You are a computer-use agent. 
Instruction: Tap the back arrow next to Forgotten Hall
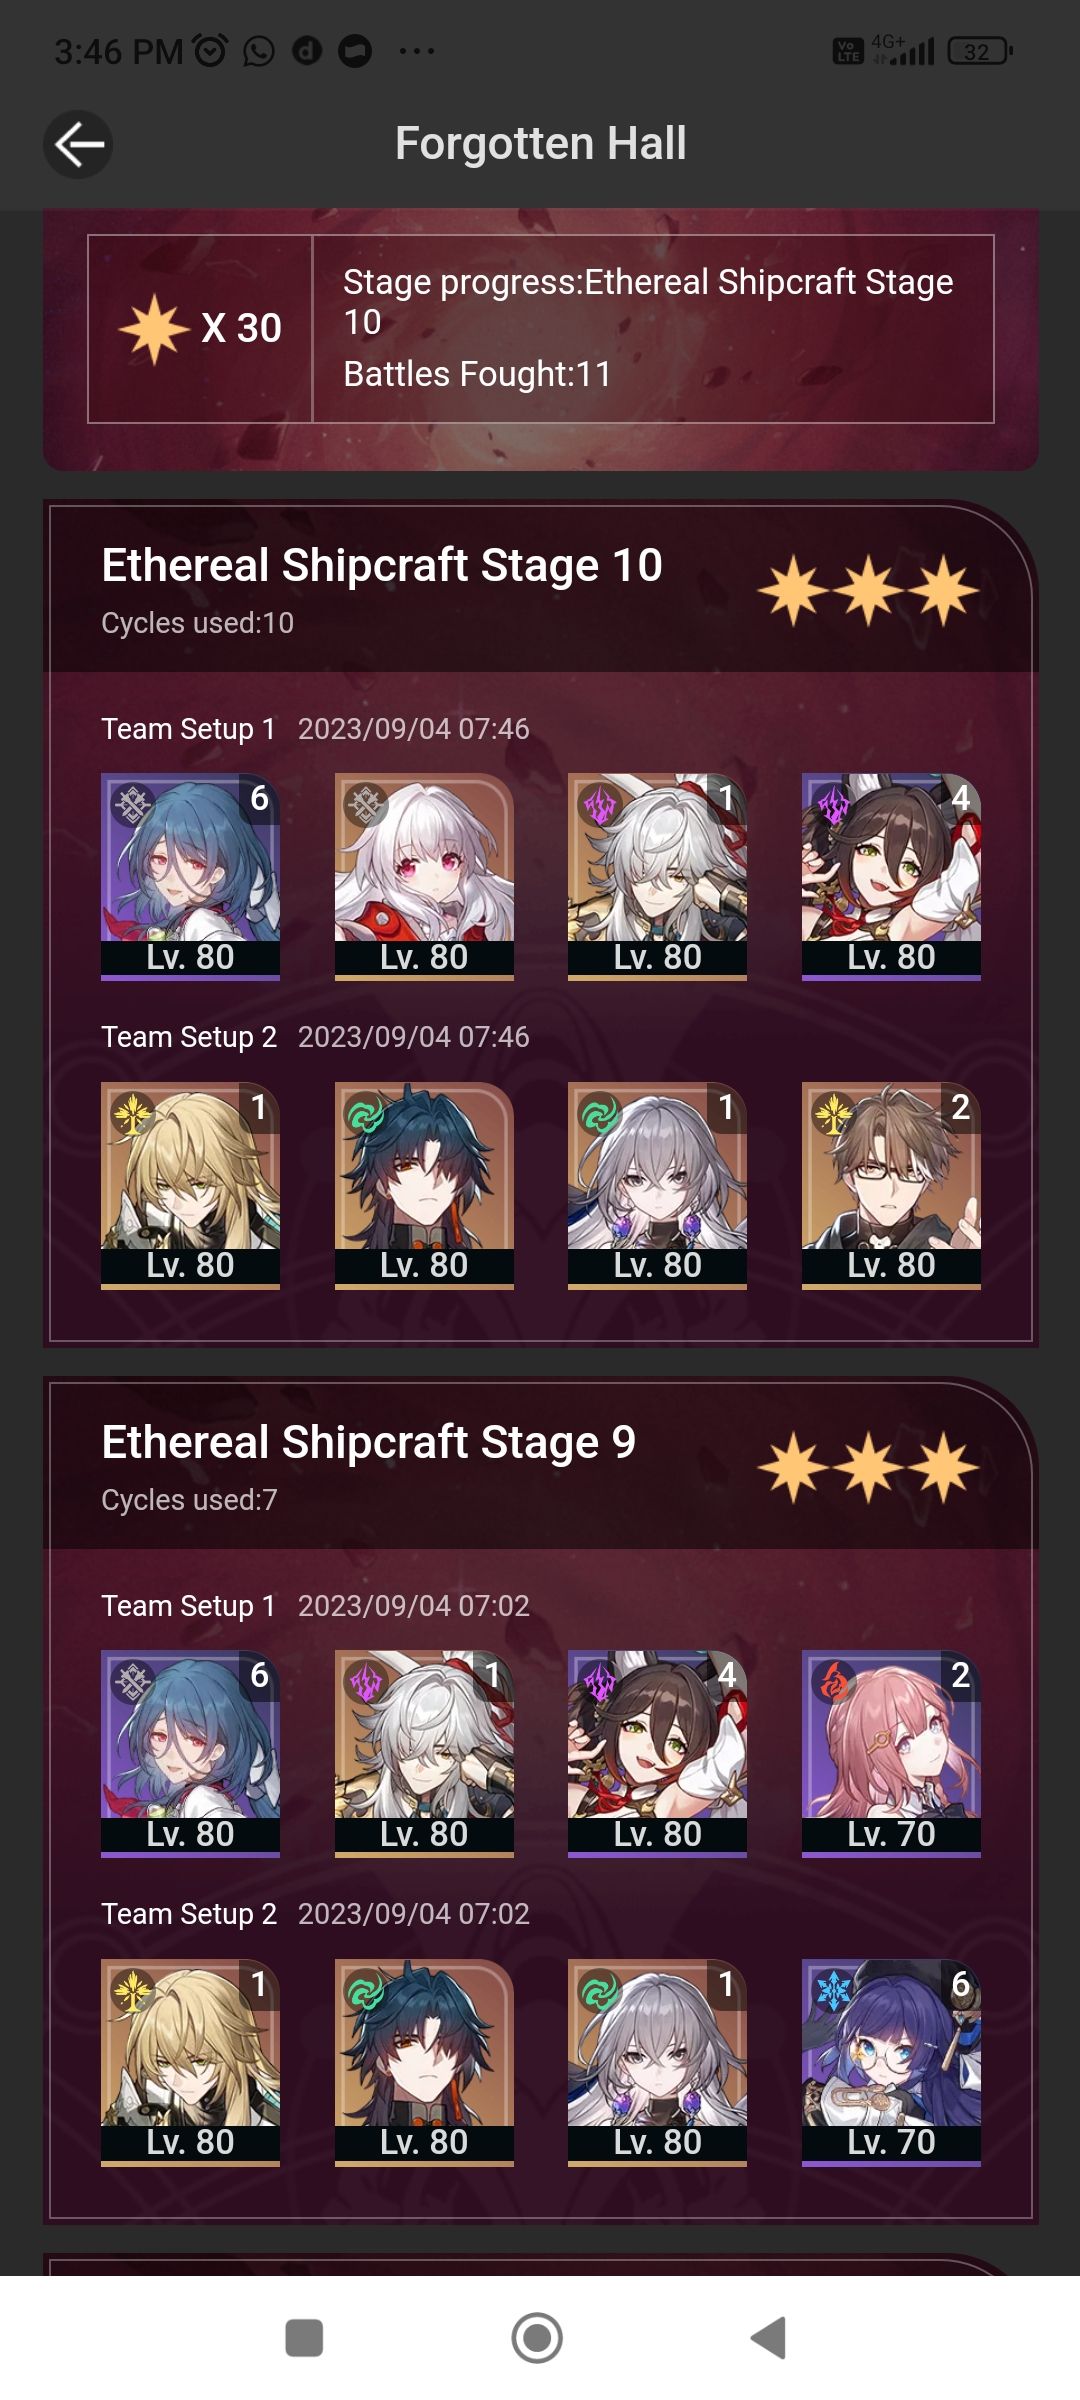click(78, 145)
